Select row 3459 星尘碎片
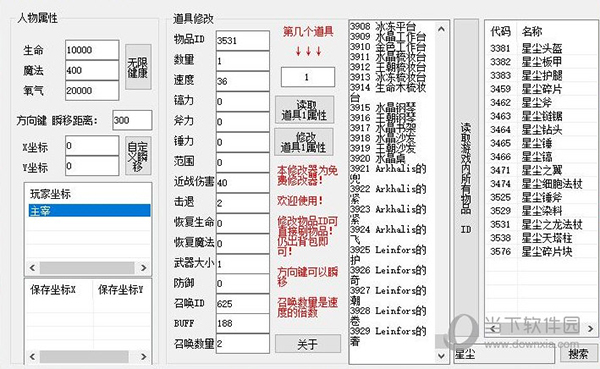 [x=541, y=89]
